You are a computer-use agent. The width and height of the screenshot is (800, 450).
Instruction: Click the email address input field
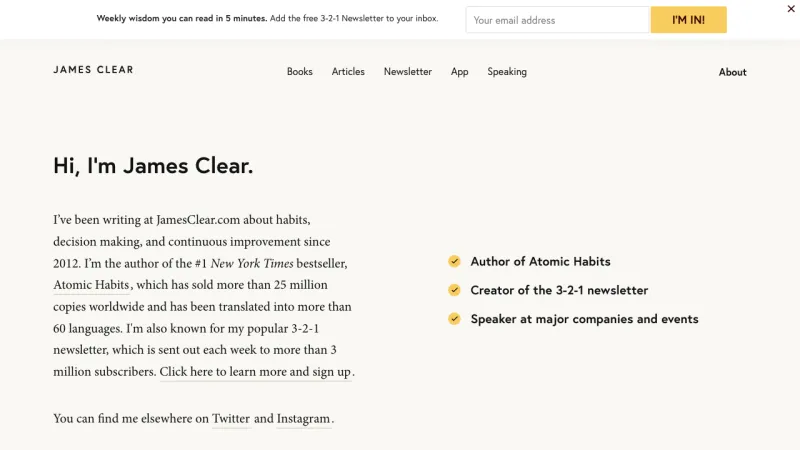[557, 20]
